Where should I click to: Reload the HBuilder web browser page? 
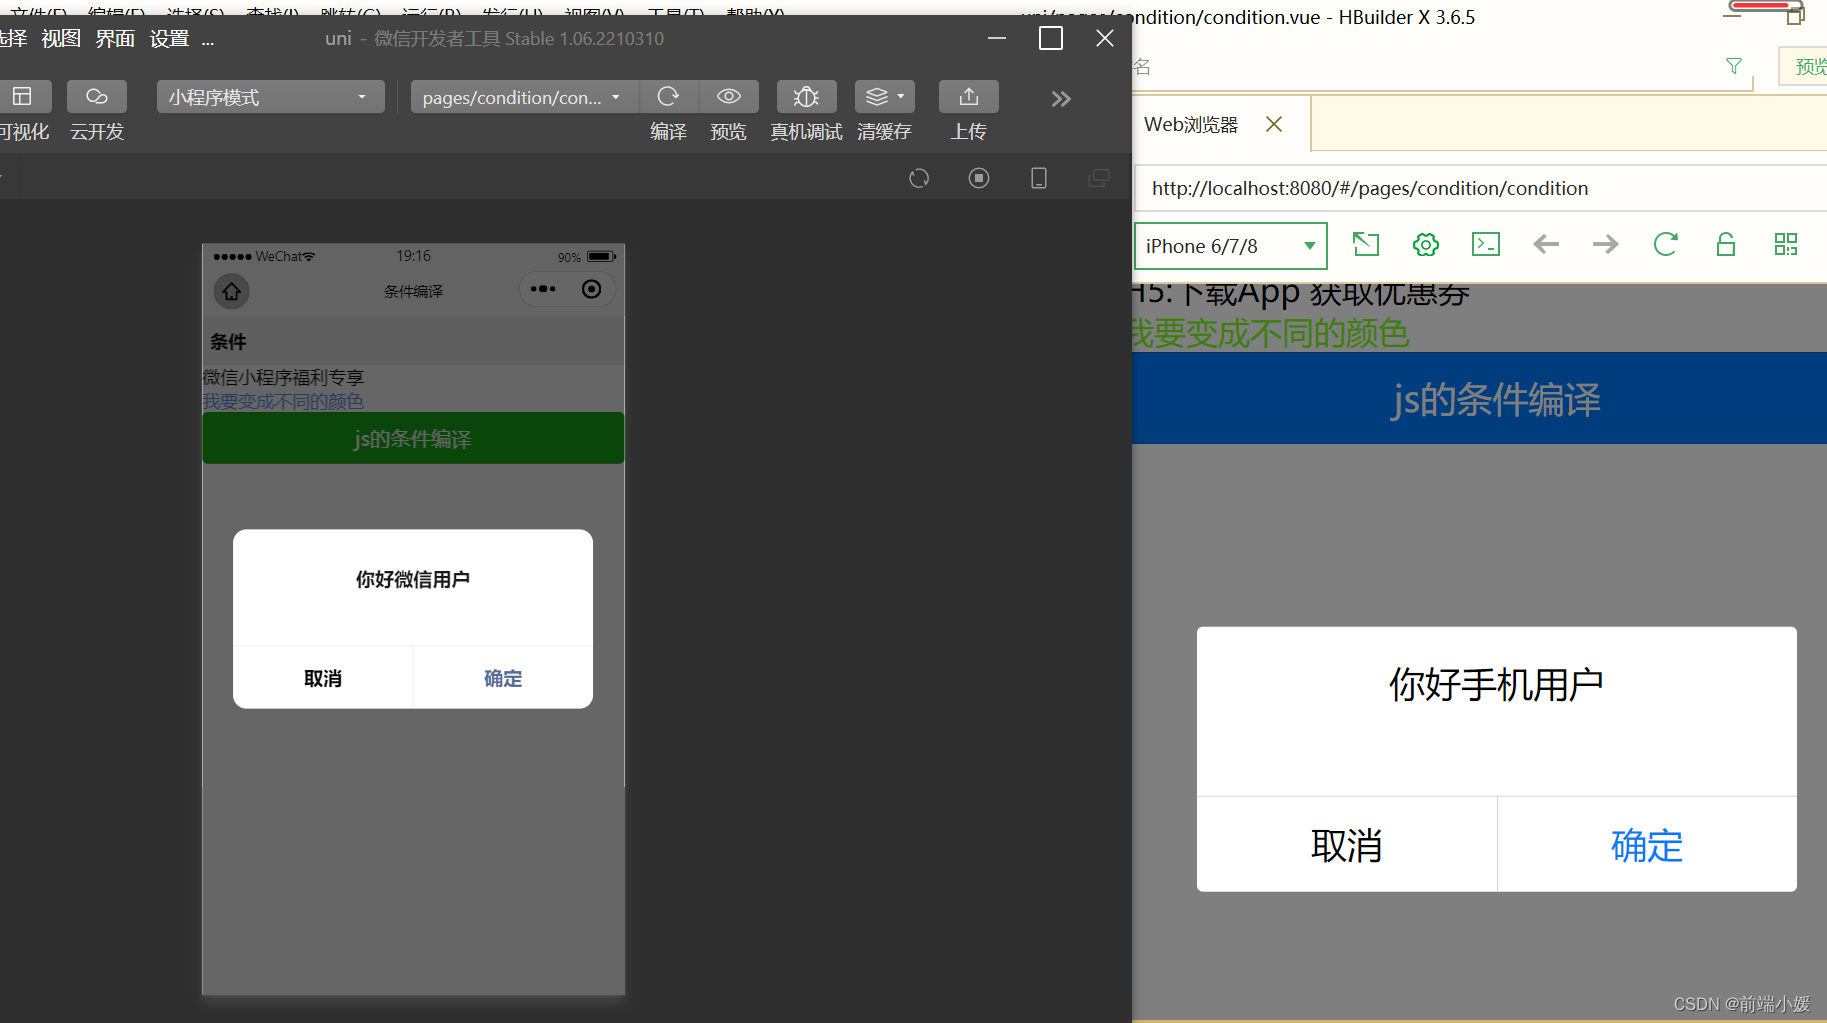click(x=1666, y=244)
